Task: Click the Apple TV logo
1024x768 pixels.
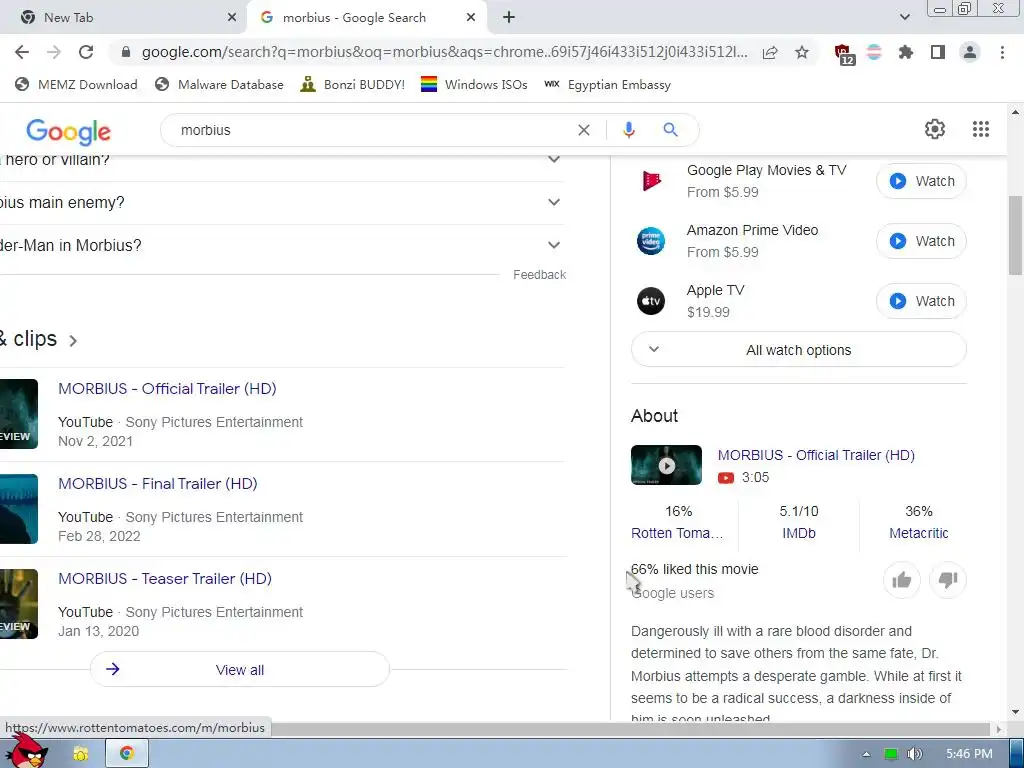Action: (650, 301)
